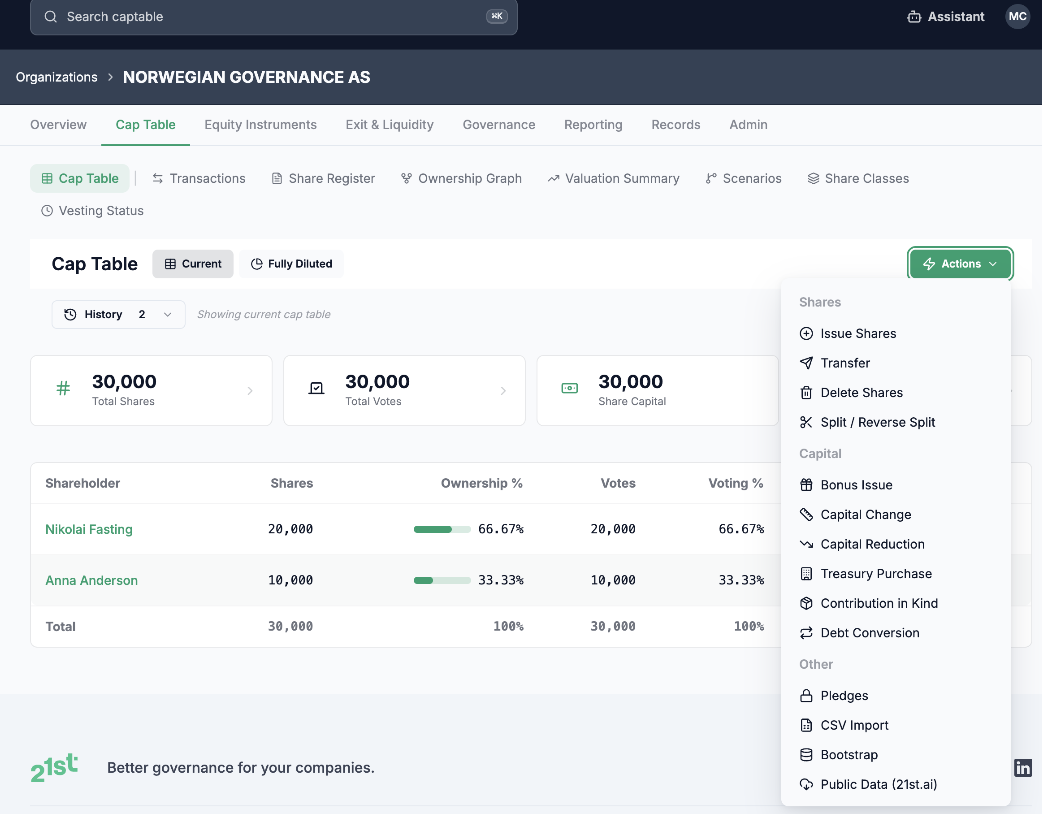Open the Transactions sub-tab
This screenshot has width=1042, height=814.
(x=199, y=179)
